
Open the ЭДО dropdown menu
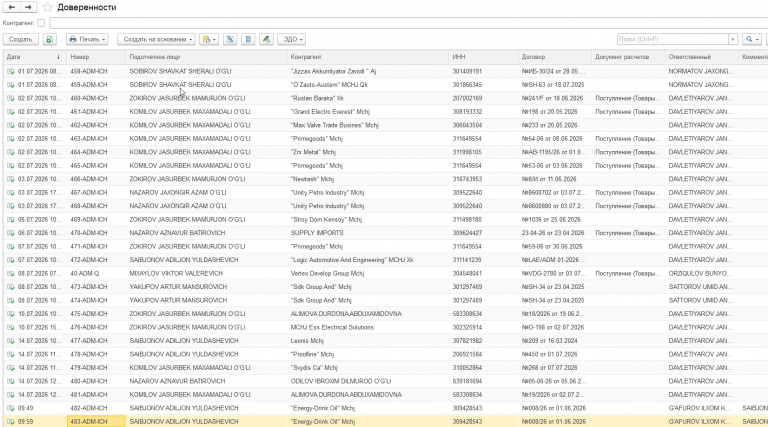292,39
